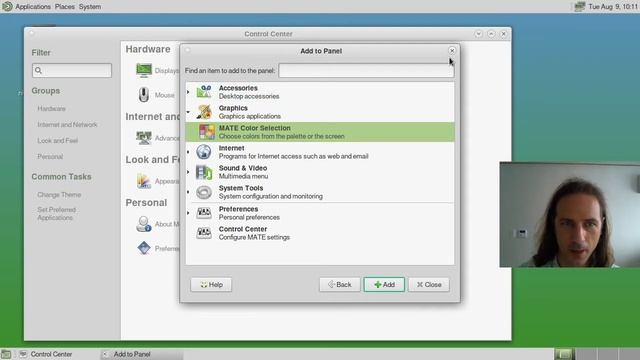Viewport: 640px width, 360px height.
Task: Click the Preferred Applications diamond icon
Action: coord(144,248)
